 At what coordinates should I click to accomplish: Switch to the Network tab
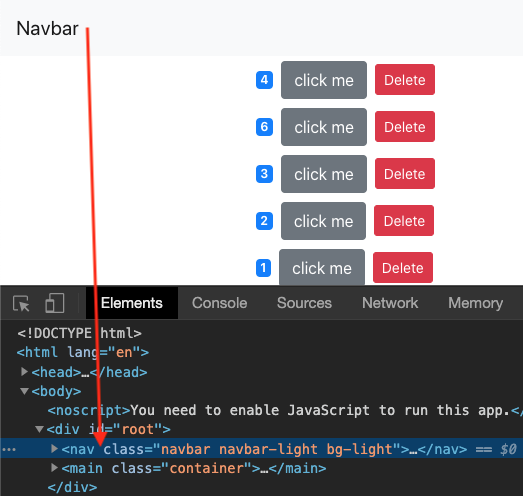coord(390,303)
